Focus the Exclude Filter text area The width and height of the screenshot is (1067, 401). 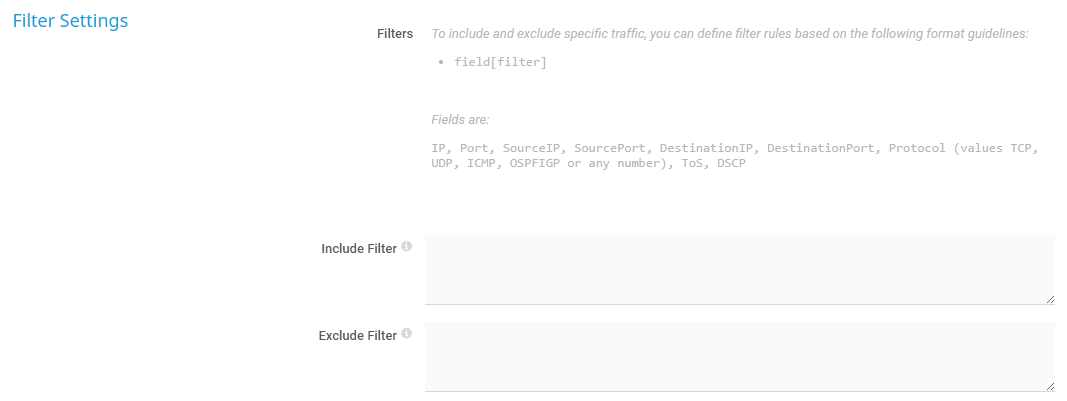coord(739,356)
